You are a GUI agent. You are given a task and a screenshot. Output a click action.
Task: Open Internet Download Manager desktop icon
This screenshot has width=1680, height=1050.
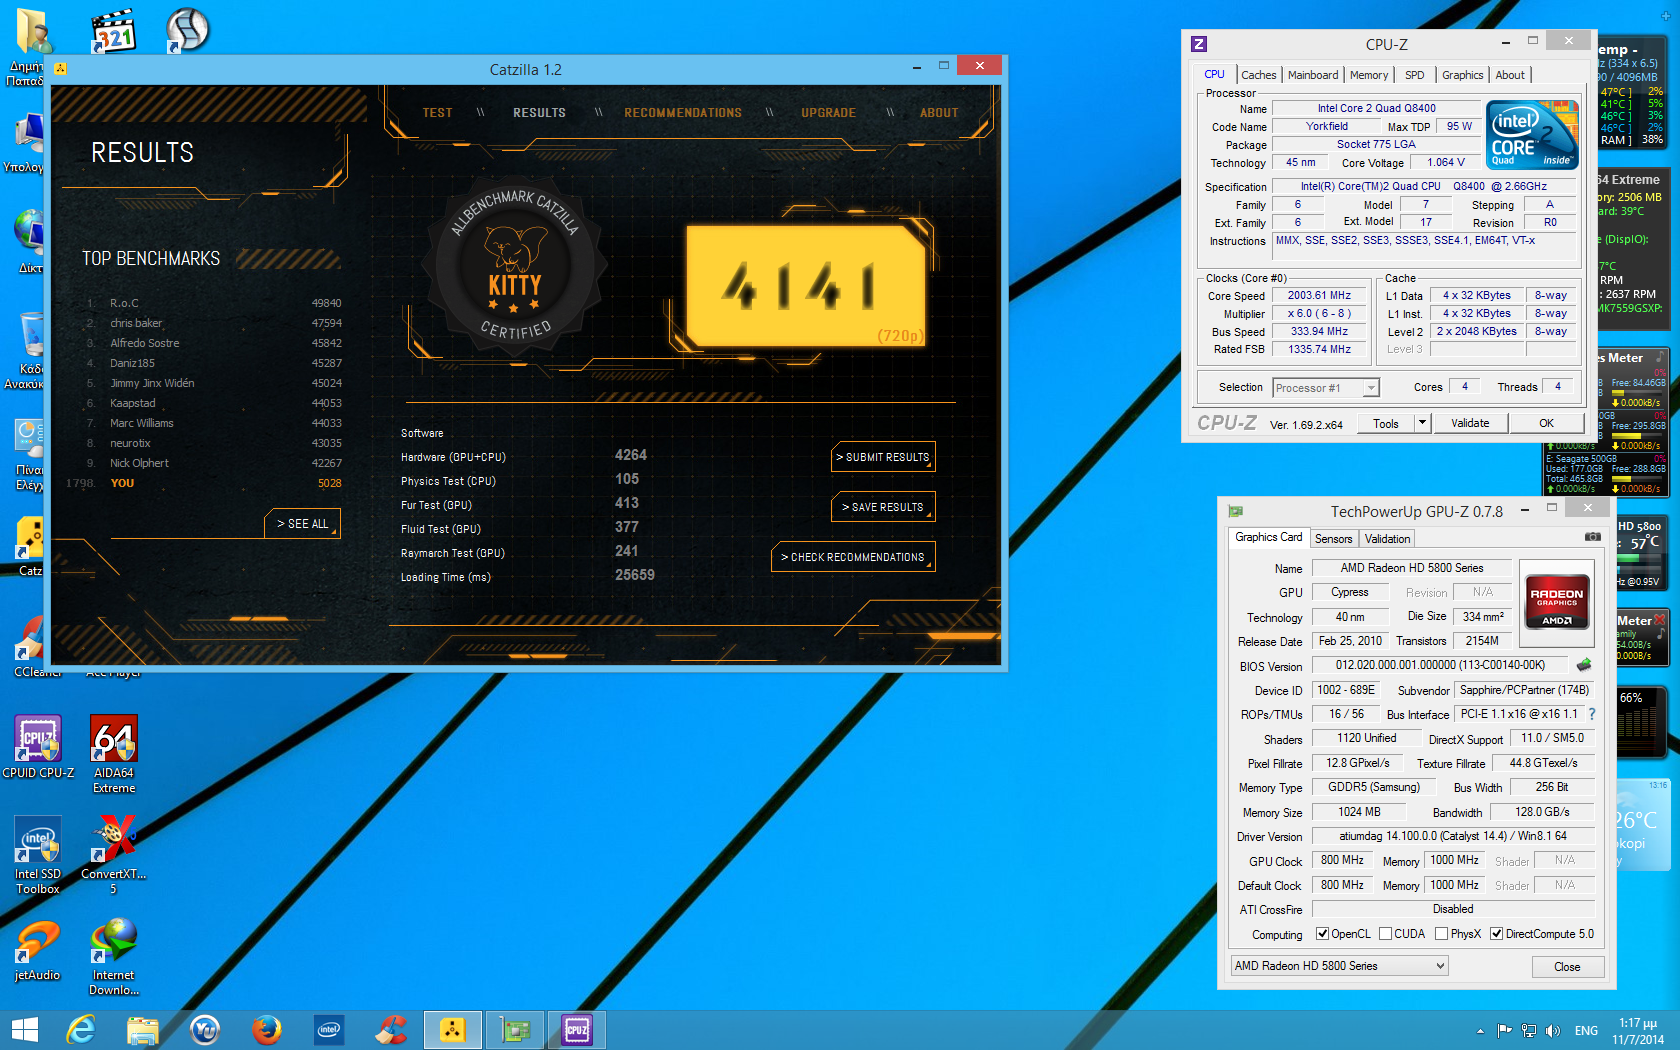pos(114,957)
